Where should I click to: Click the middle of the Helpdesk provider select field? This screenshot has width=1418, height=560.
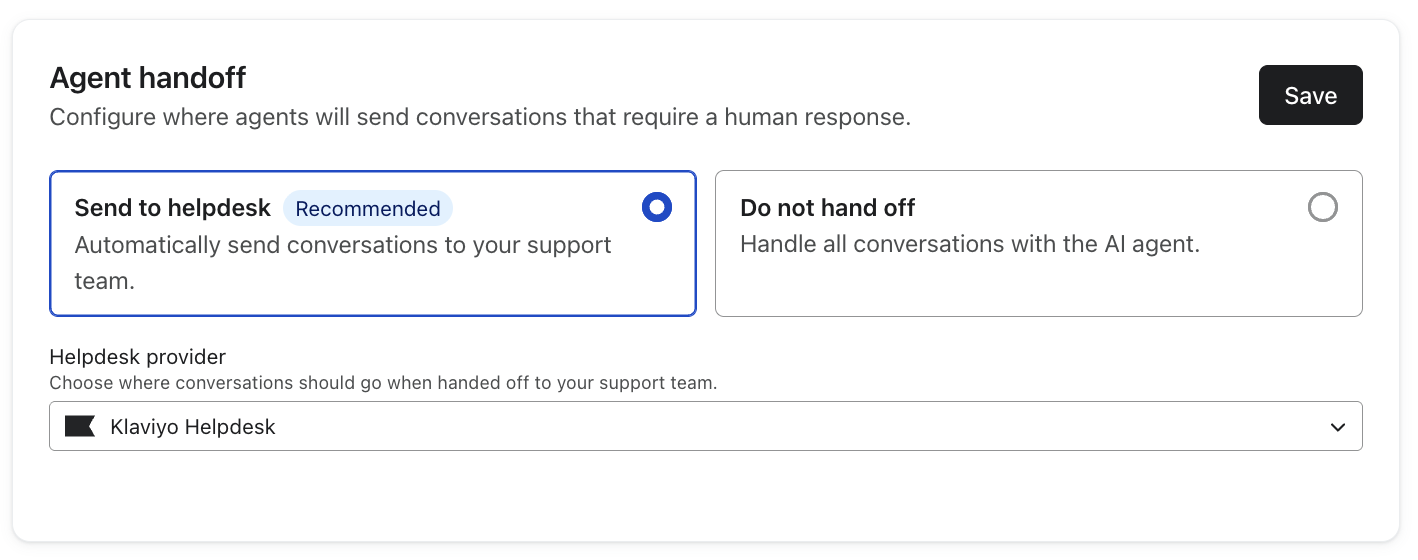705,427
